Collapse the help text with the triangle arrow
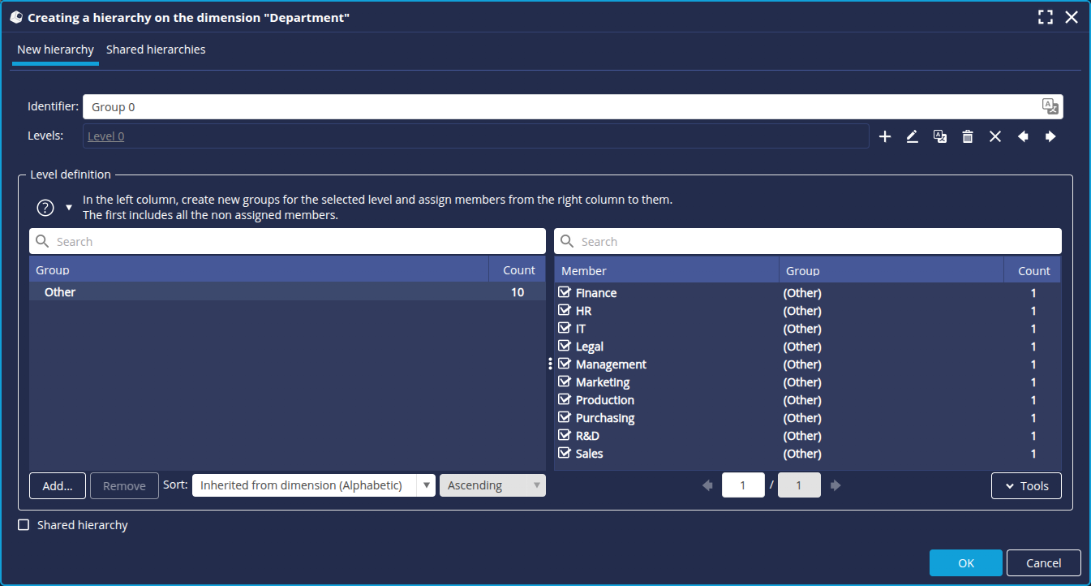The image size is (1091, 586). [x=69, y=208]
